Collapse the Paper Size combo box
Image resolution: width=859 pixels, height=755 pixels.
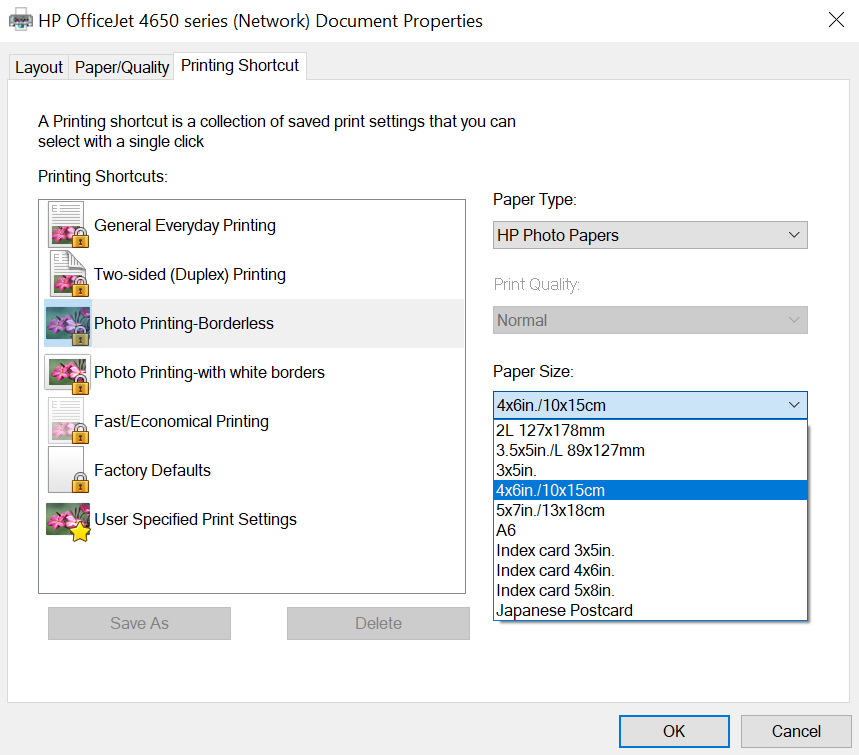pos(650,405)
